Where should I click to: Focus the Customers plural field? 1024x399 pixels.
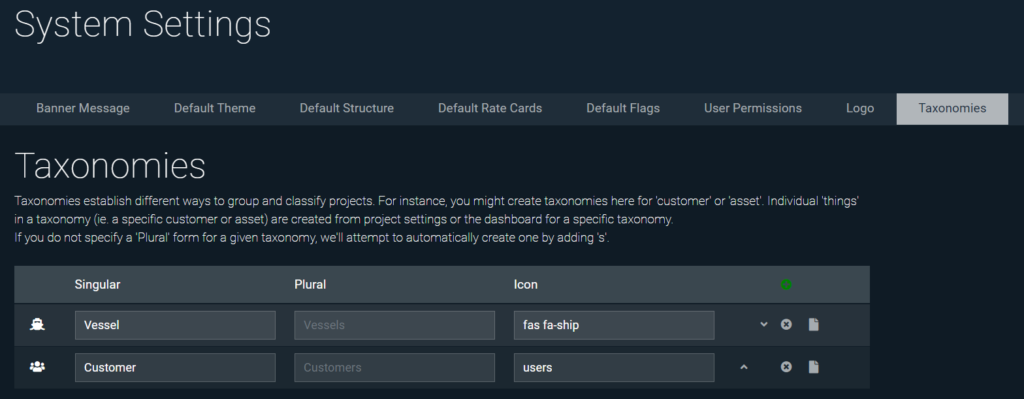pyautogui.click(x=394, y=367)
